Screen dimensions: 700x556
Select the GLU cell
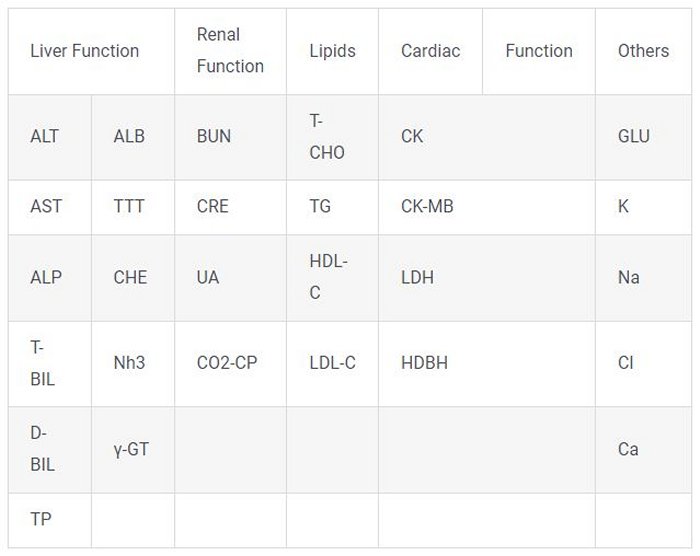click(633, 137)
